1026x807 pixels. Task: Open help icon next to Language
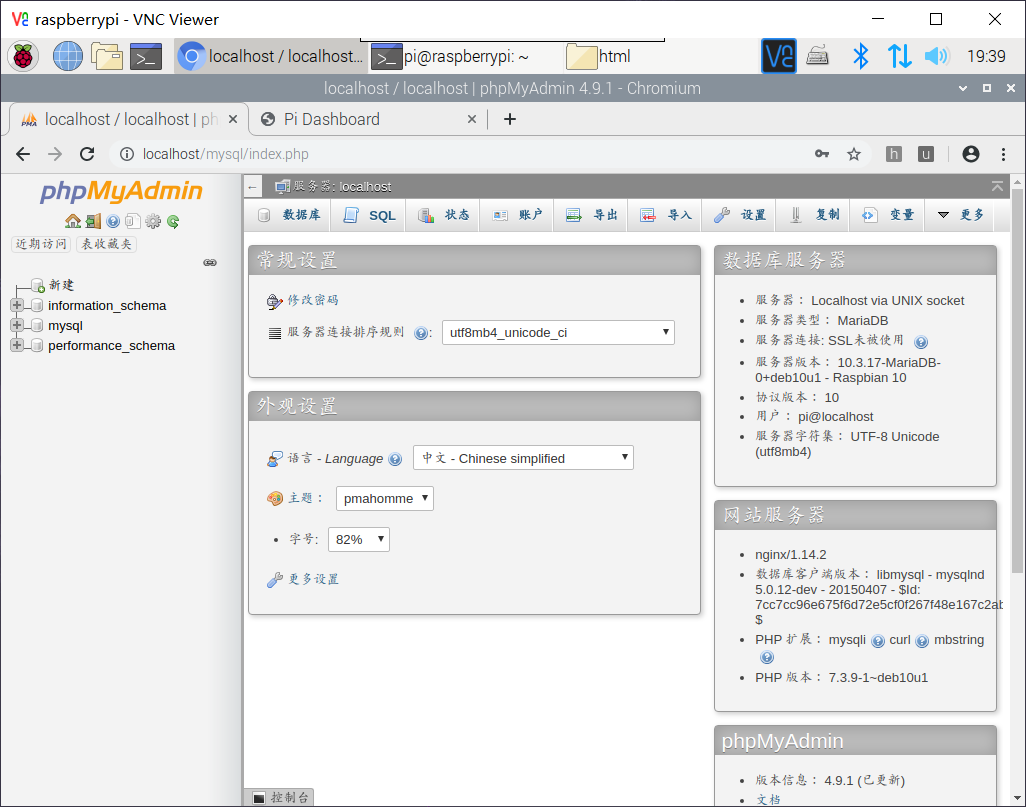click(x=395, y=459)
